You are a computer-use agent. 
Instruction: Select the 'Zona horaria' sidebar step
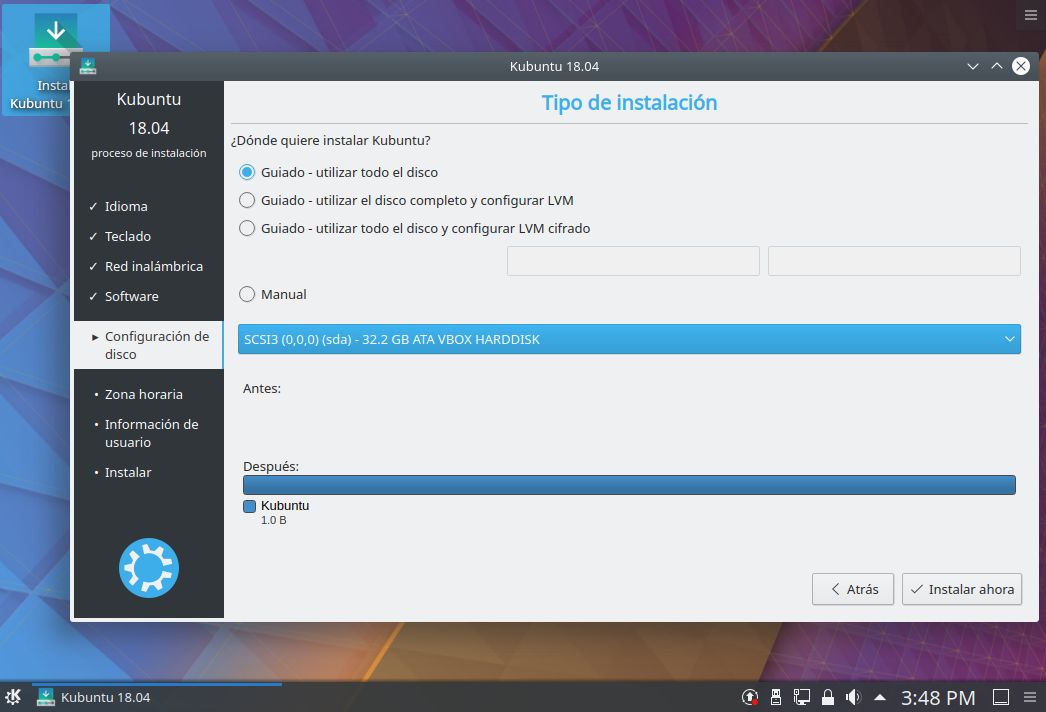coord(143,394)
